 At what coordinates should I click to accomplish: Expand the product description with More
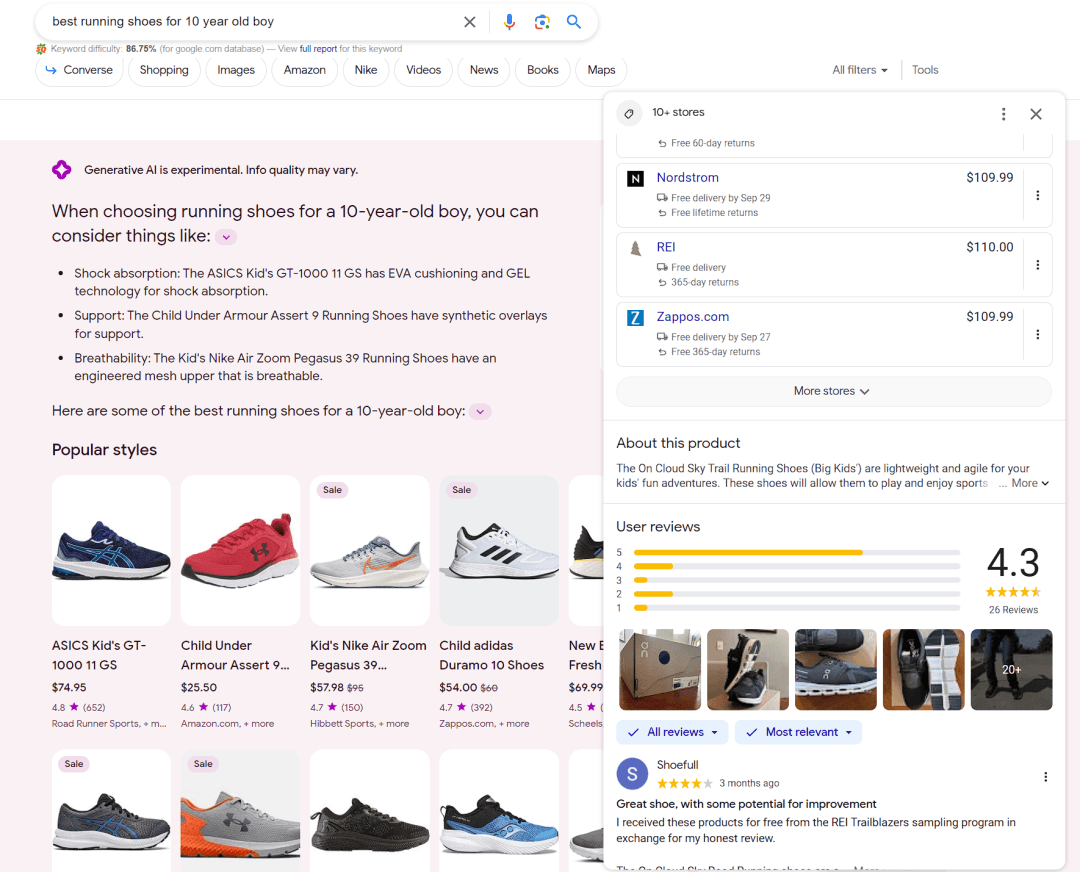(1030, 484)
